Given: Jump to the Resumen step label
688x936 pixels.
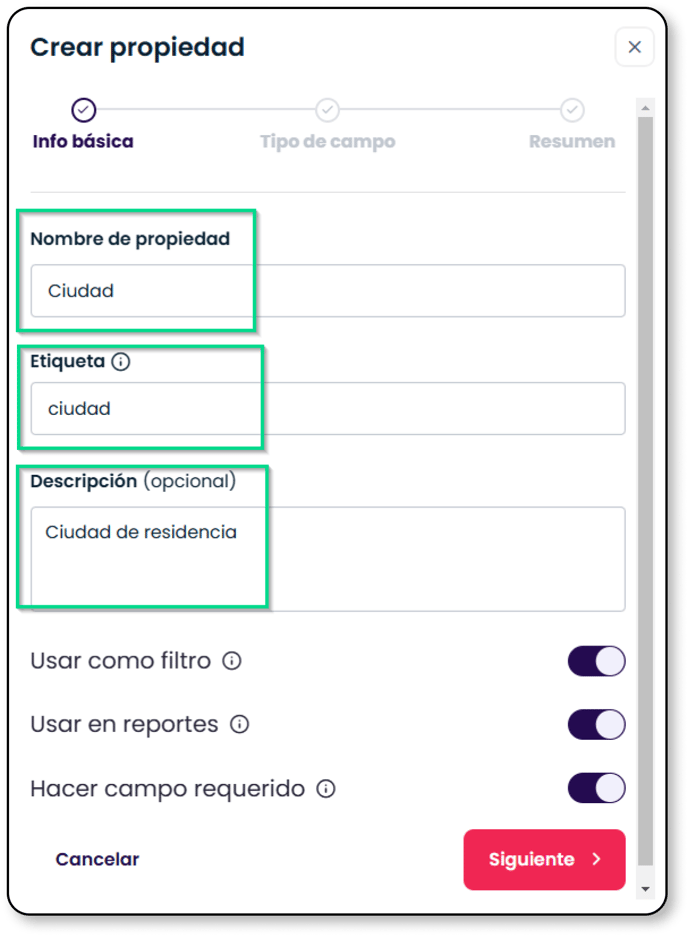Looking at the screenshot, I should click(572, 141).
